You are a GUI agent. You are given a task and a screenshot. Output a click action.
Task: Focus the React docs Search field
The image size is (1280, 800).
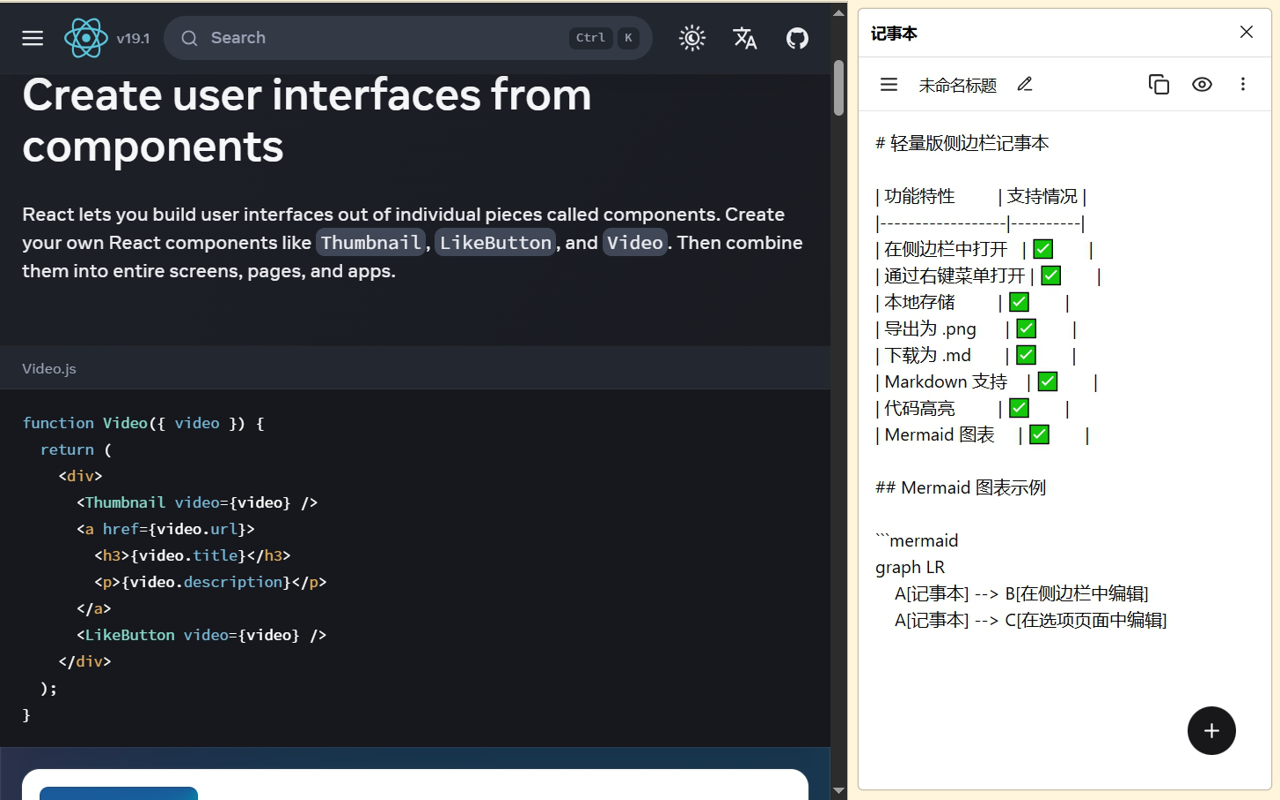tap(408, 38)
